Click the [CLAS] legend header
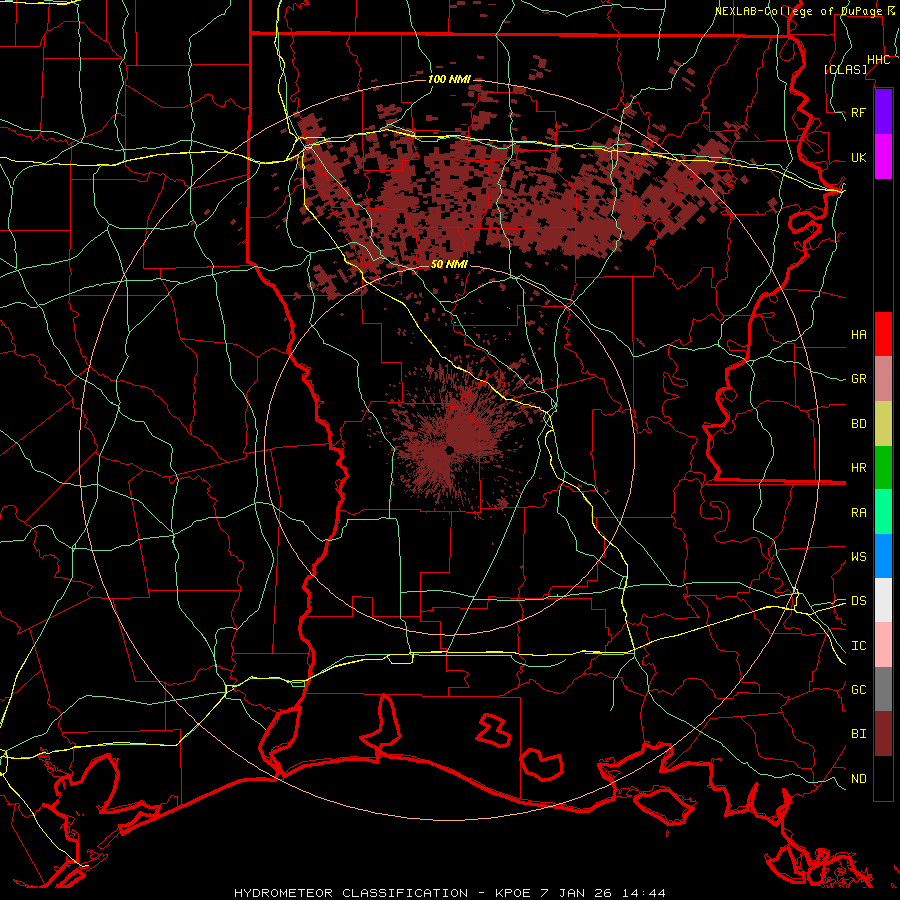 click(x=845, y=69)
